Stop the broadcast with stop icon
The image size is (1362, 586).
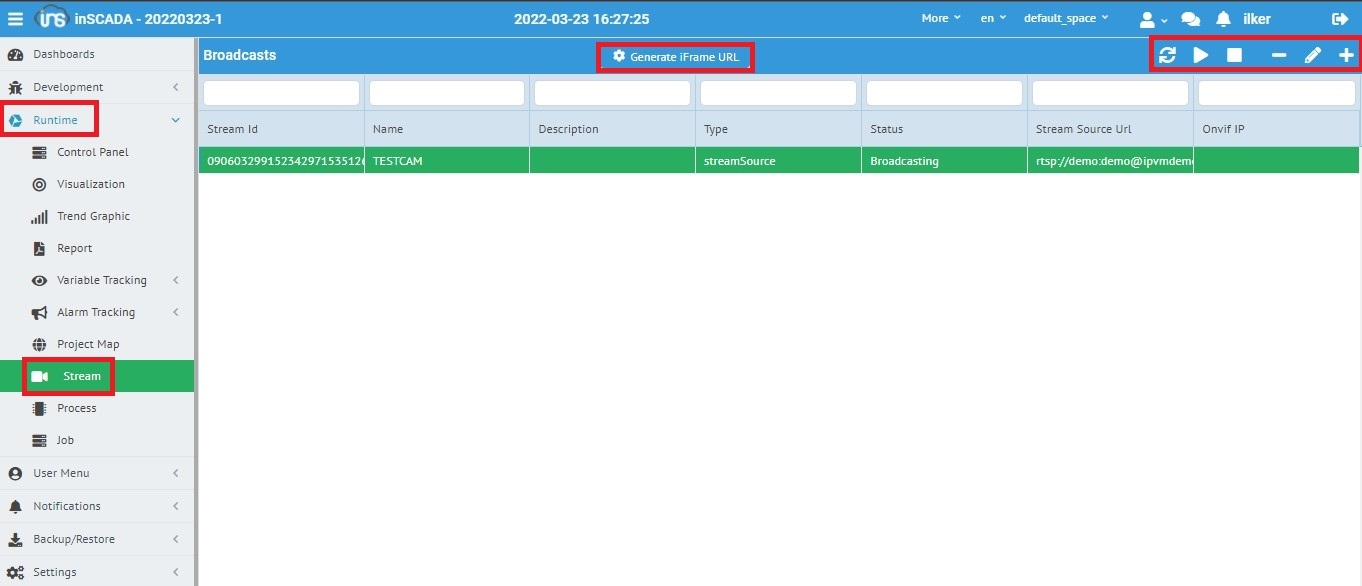click(x=1235, y=55)
